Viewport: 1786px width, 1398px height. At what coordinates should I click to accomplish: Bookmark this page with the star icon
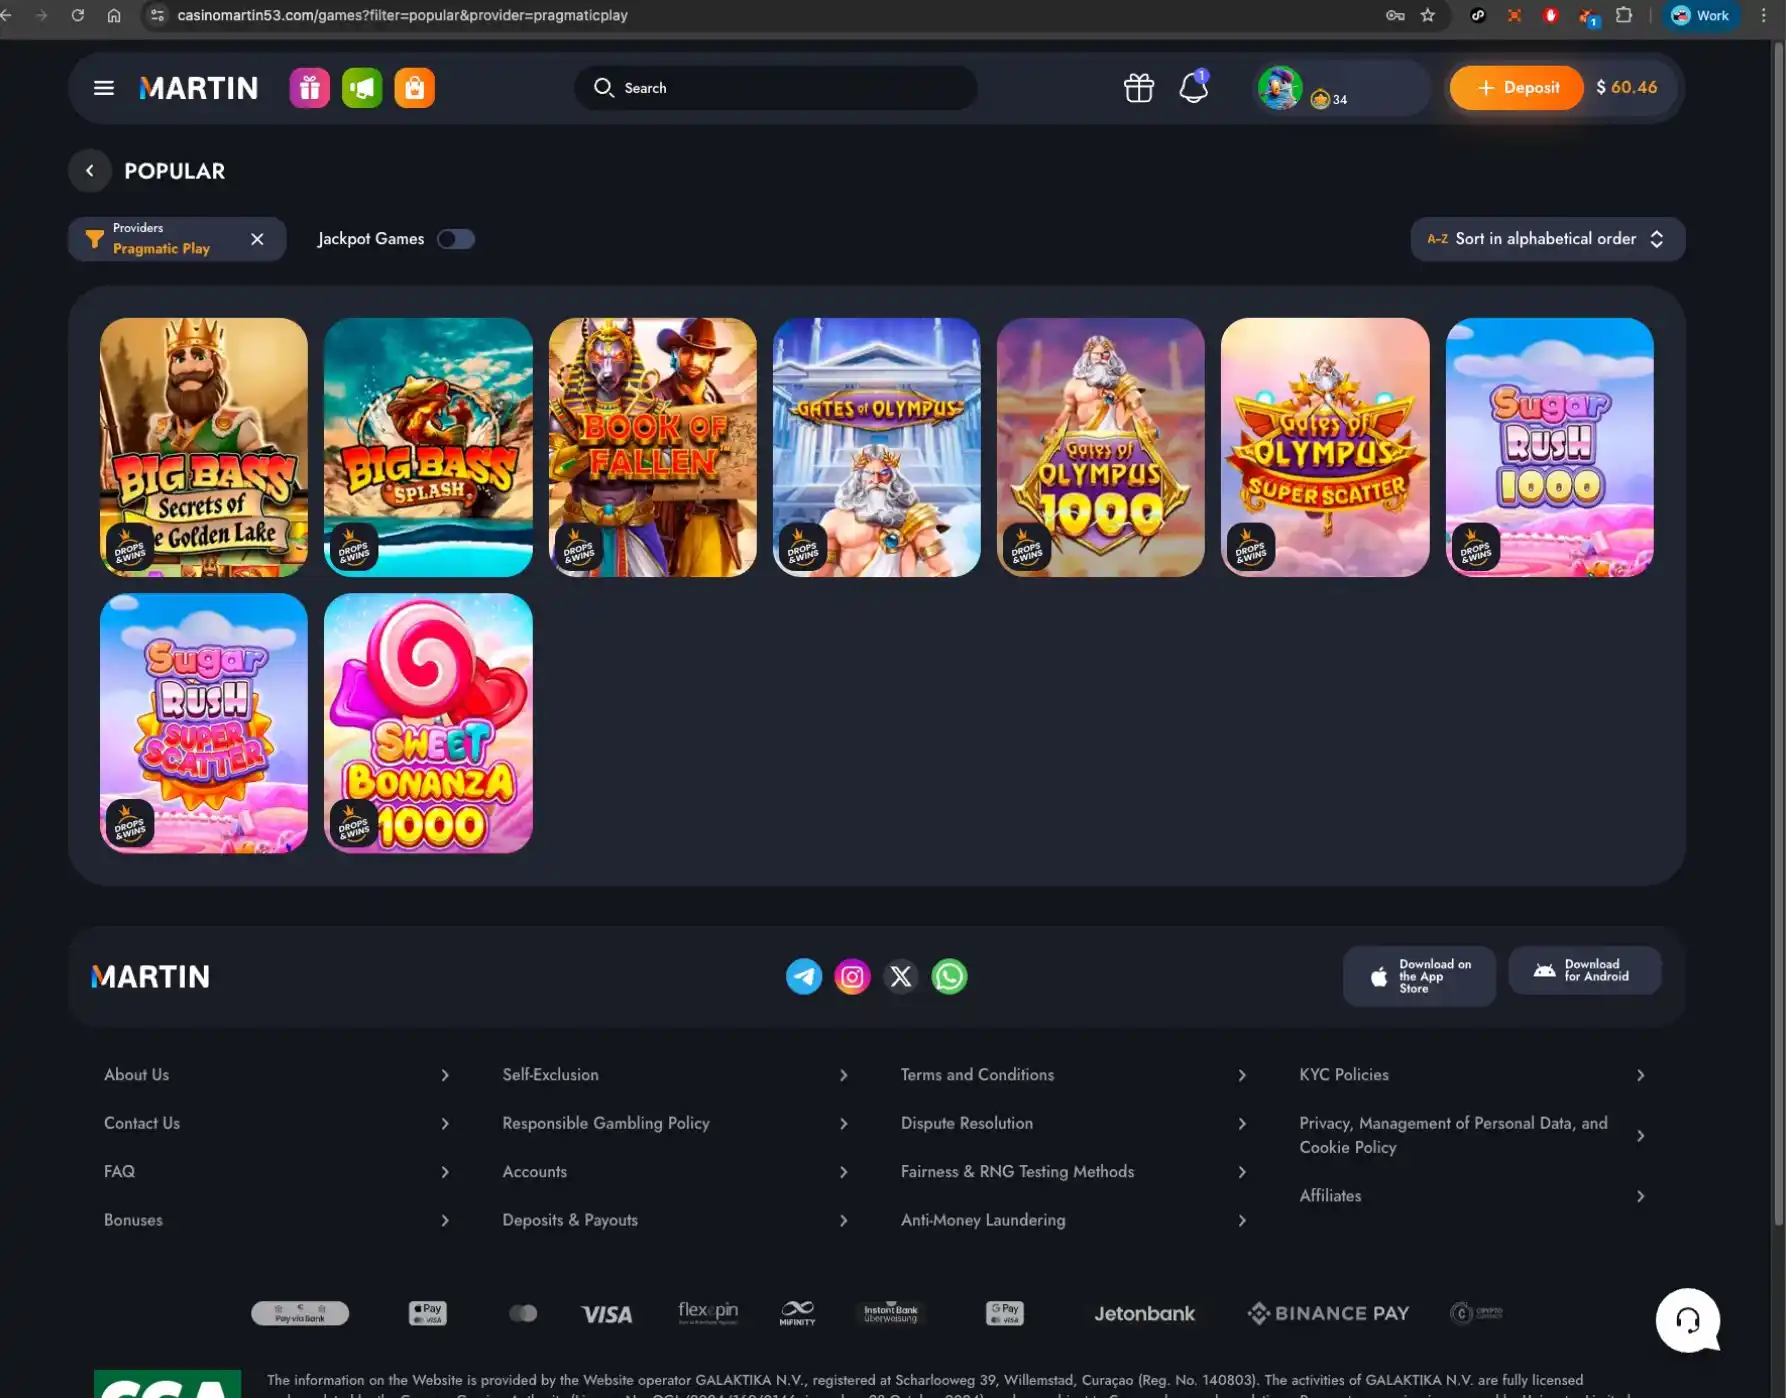pos(1428,15)
